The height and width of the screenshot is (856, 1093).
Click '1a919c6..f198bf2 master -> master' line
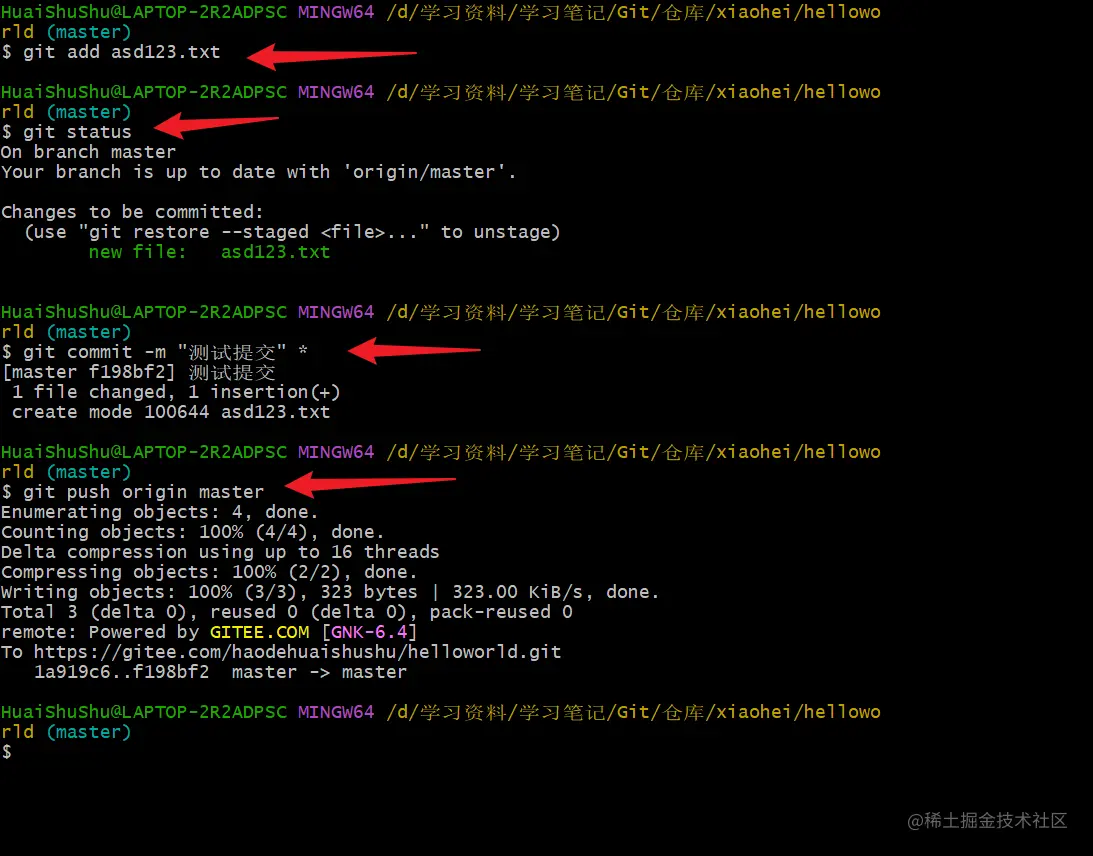[220, 673]
